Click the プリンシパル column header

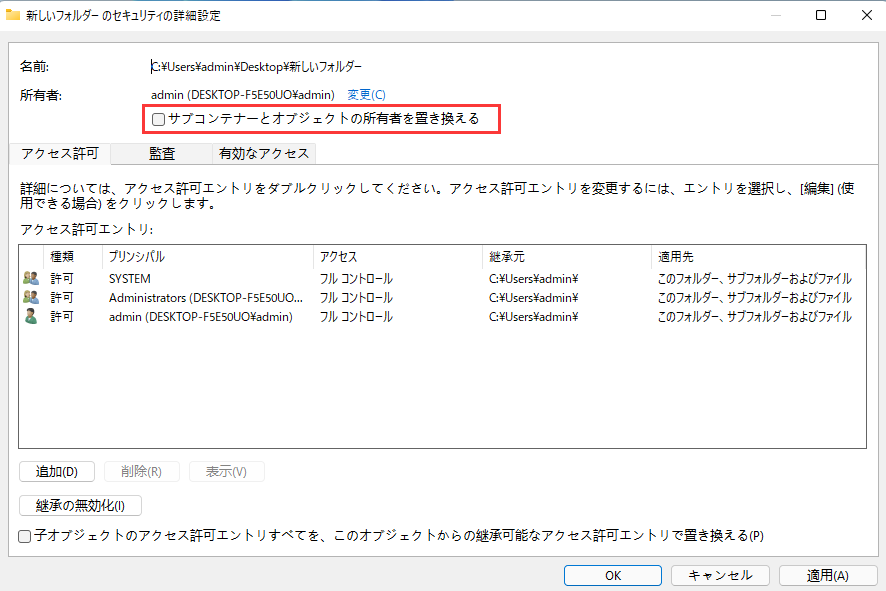[135, 256]
